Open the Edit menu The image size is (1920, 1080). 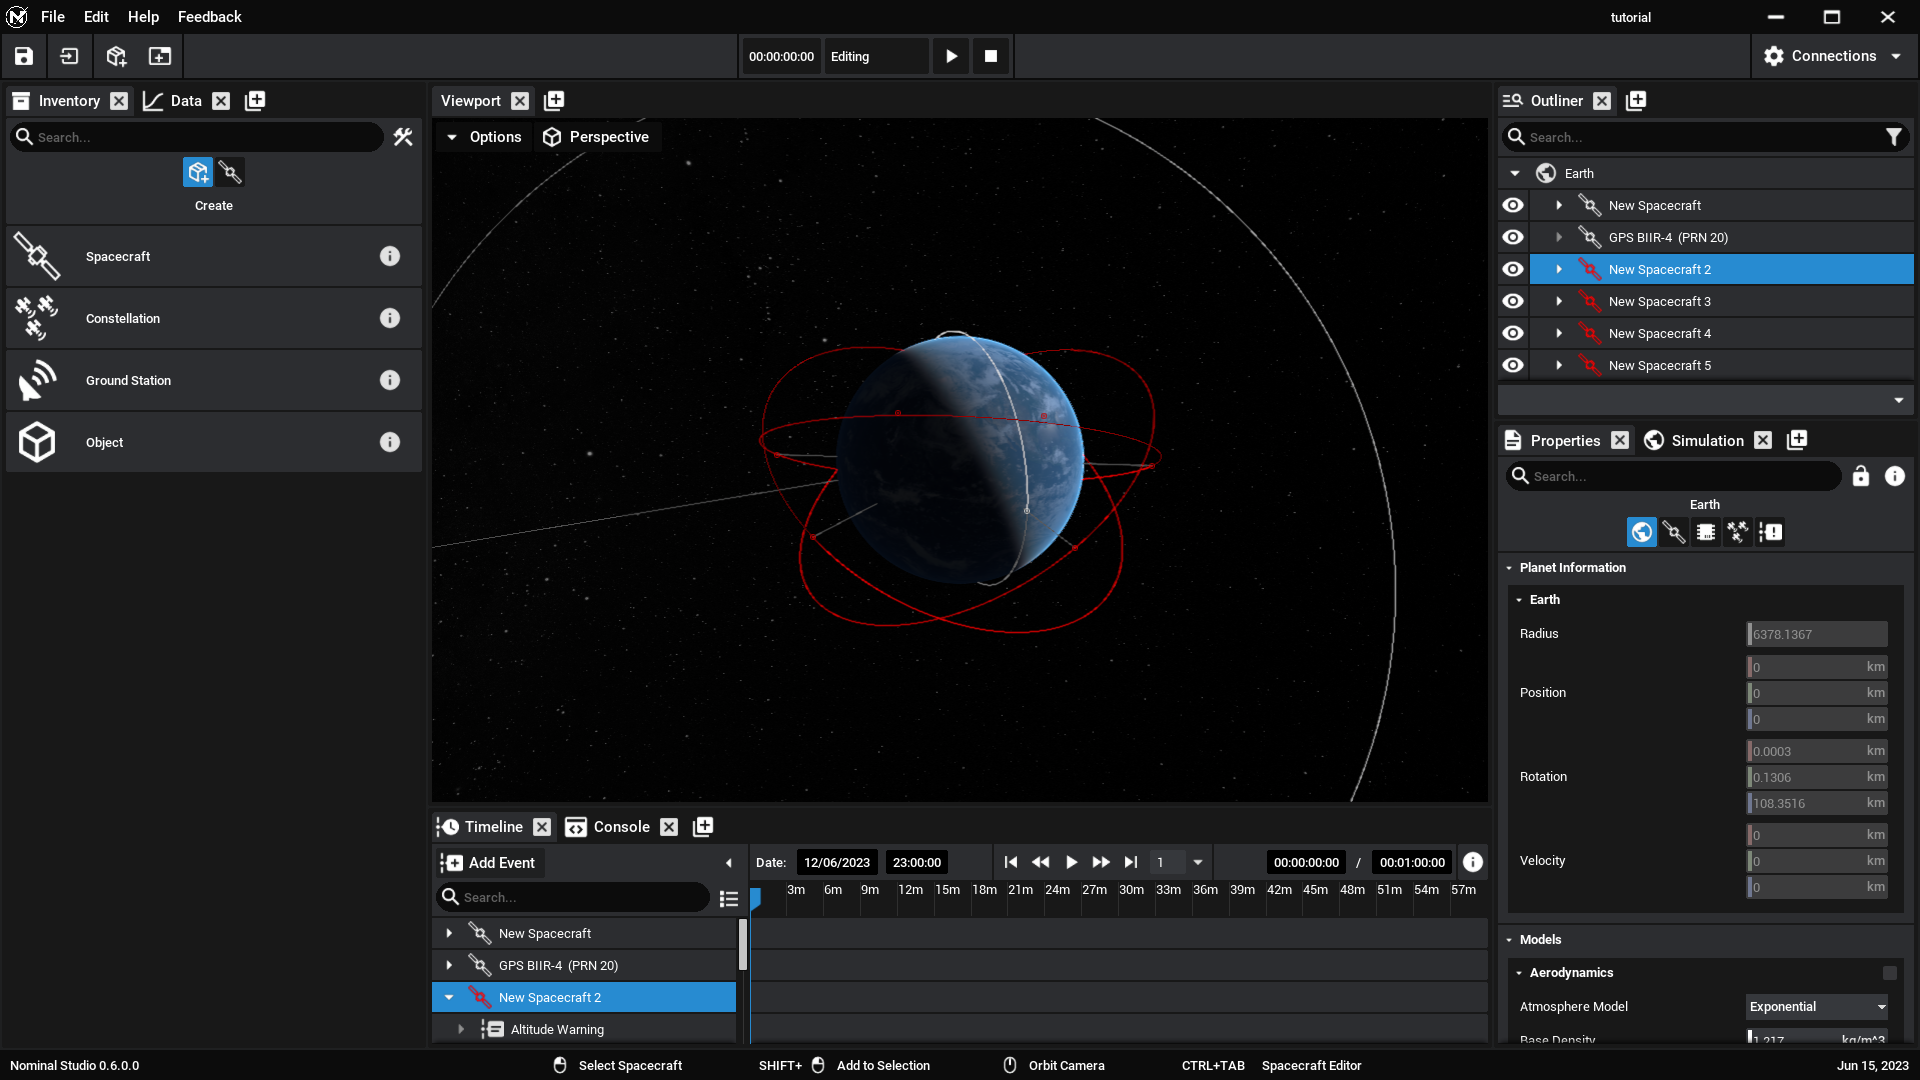pyautogui.click(x=96, y=17)
